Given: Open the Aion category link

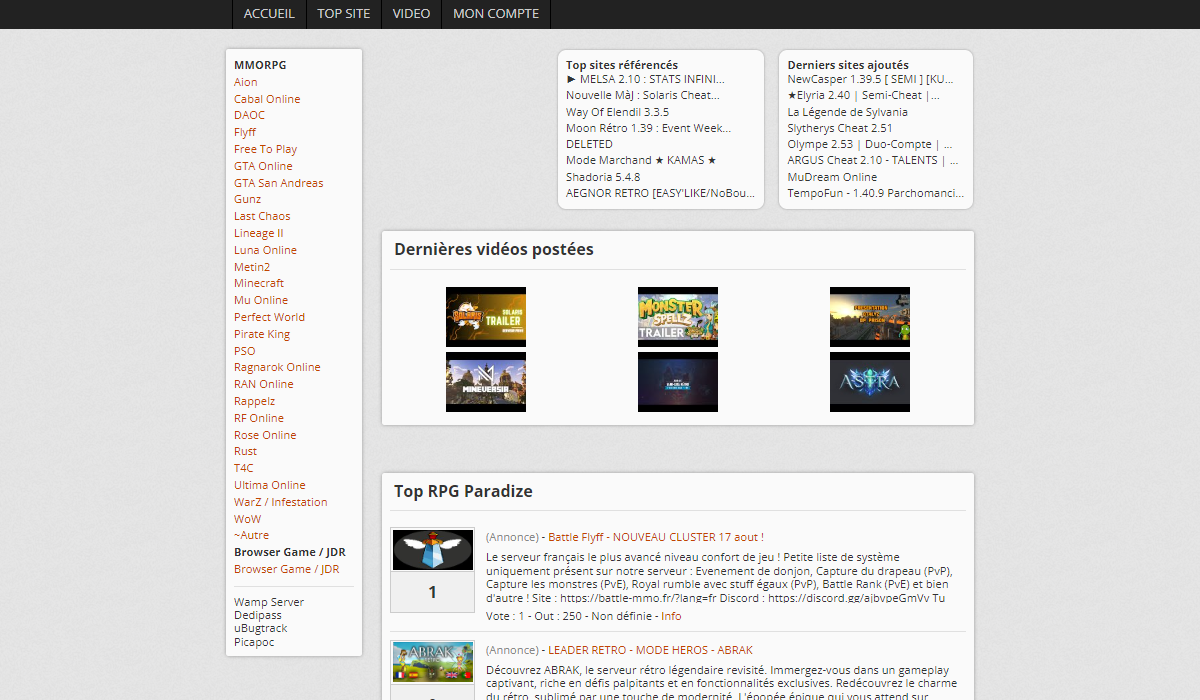Looking at the screenshot, I should 246,81.
